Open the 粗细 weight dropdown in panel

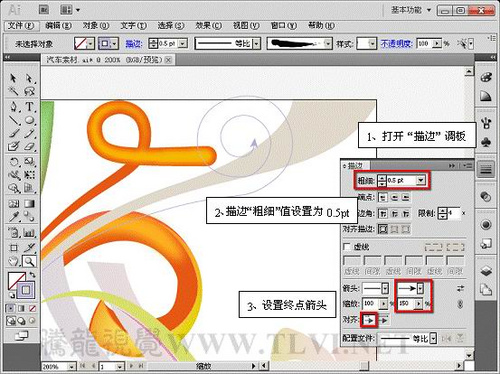point(421,180)
